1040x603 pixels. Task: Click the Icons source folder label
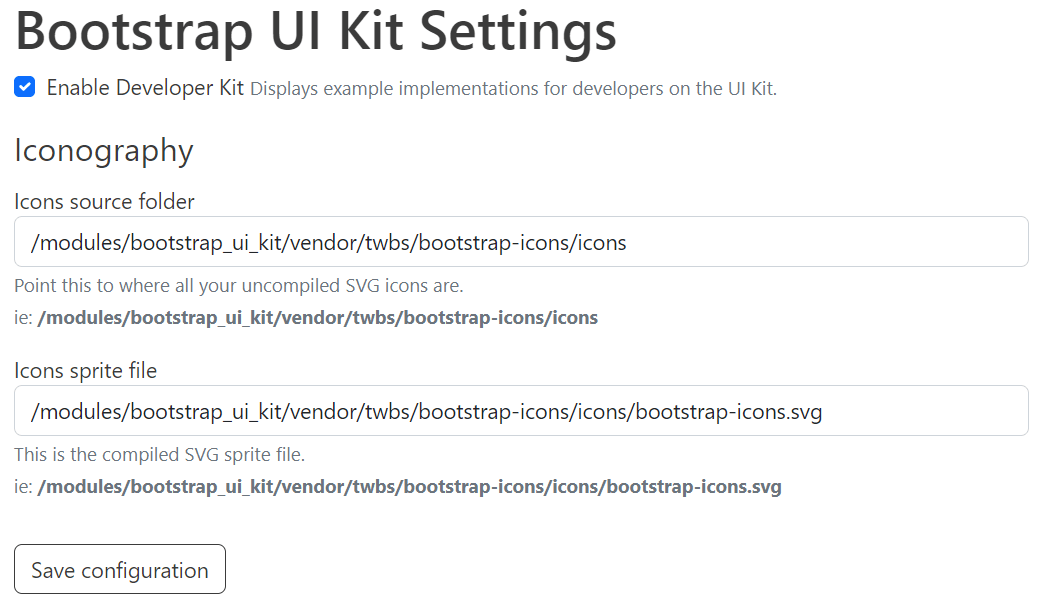click(x=104, y=202)
